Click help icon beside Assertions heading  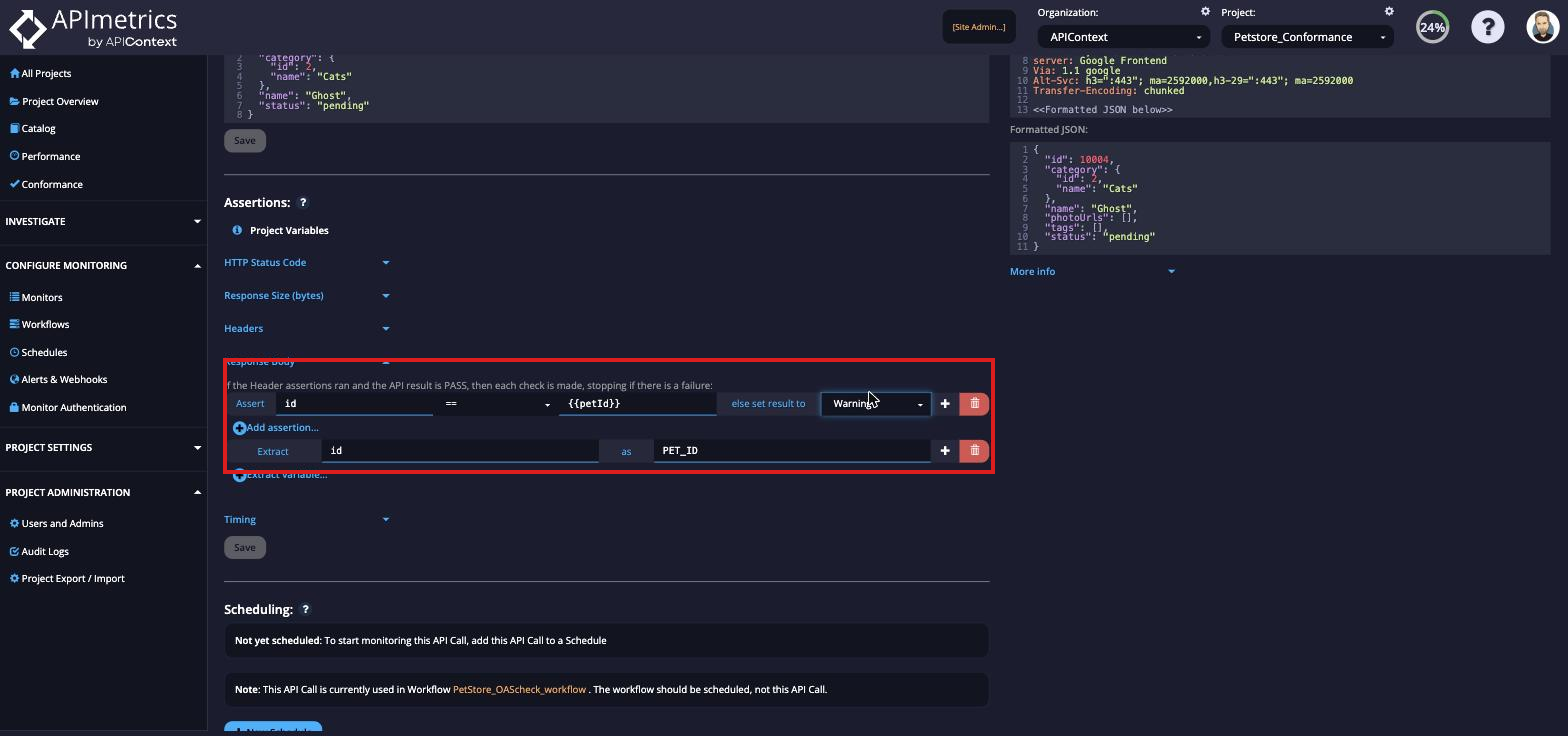tap(303, 203)
